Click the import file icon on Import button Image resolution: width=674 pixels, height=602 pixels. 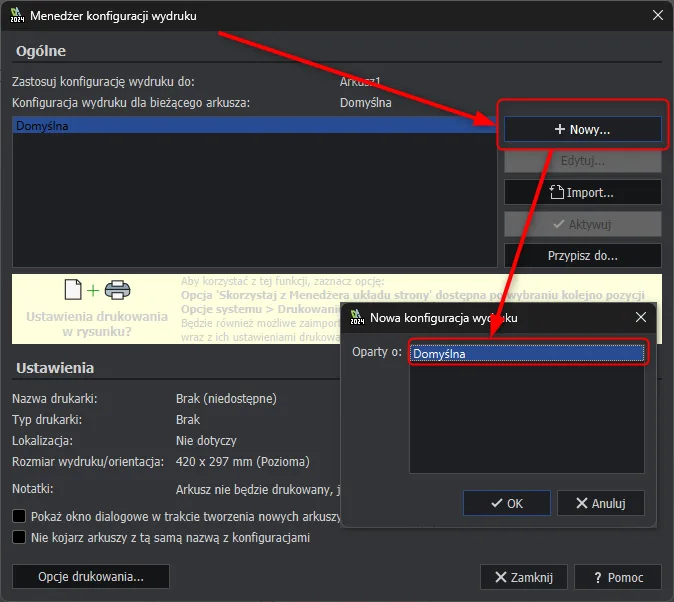[x=556, y=192]
